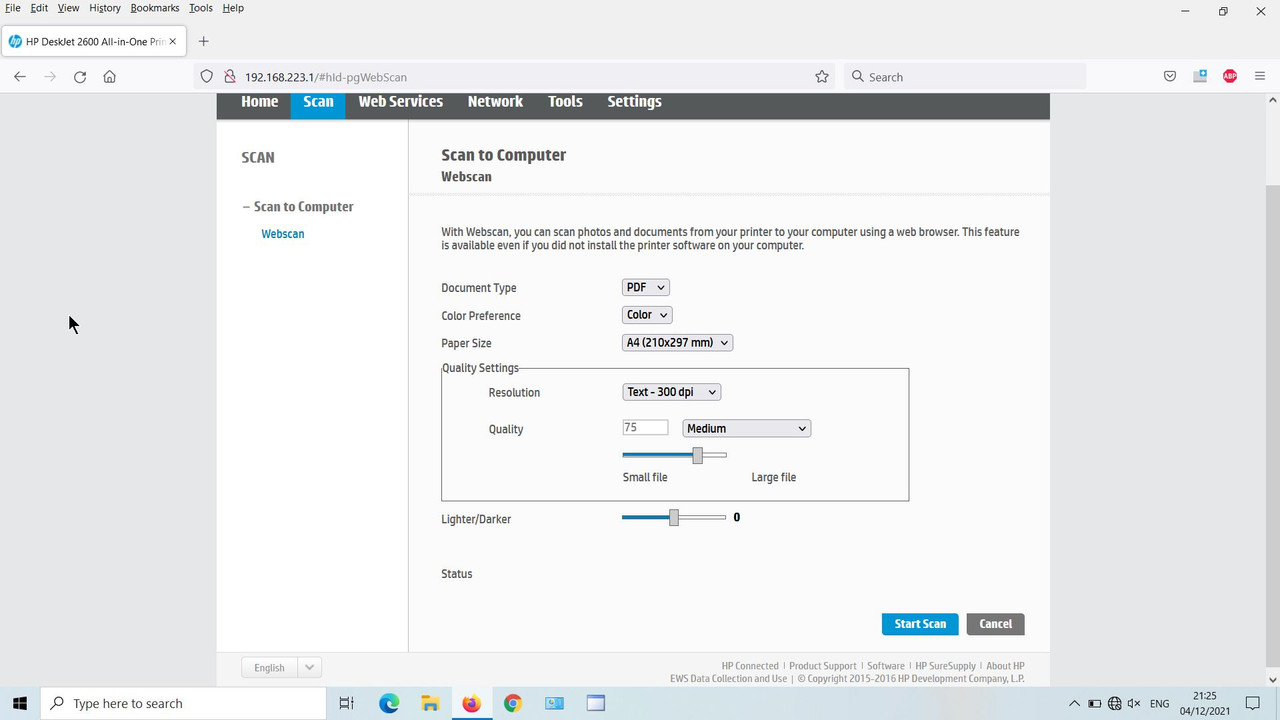Screen dimensions: 1280x720
Task: Click the ENG input language indicator
Action: [x=1160, y=704]
